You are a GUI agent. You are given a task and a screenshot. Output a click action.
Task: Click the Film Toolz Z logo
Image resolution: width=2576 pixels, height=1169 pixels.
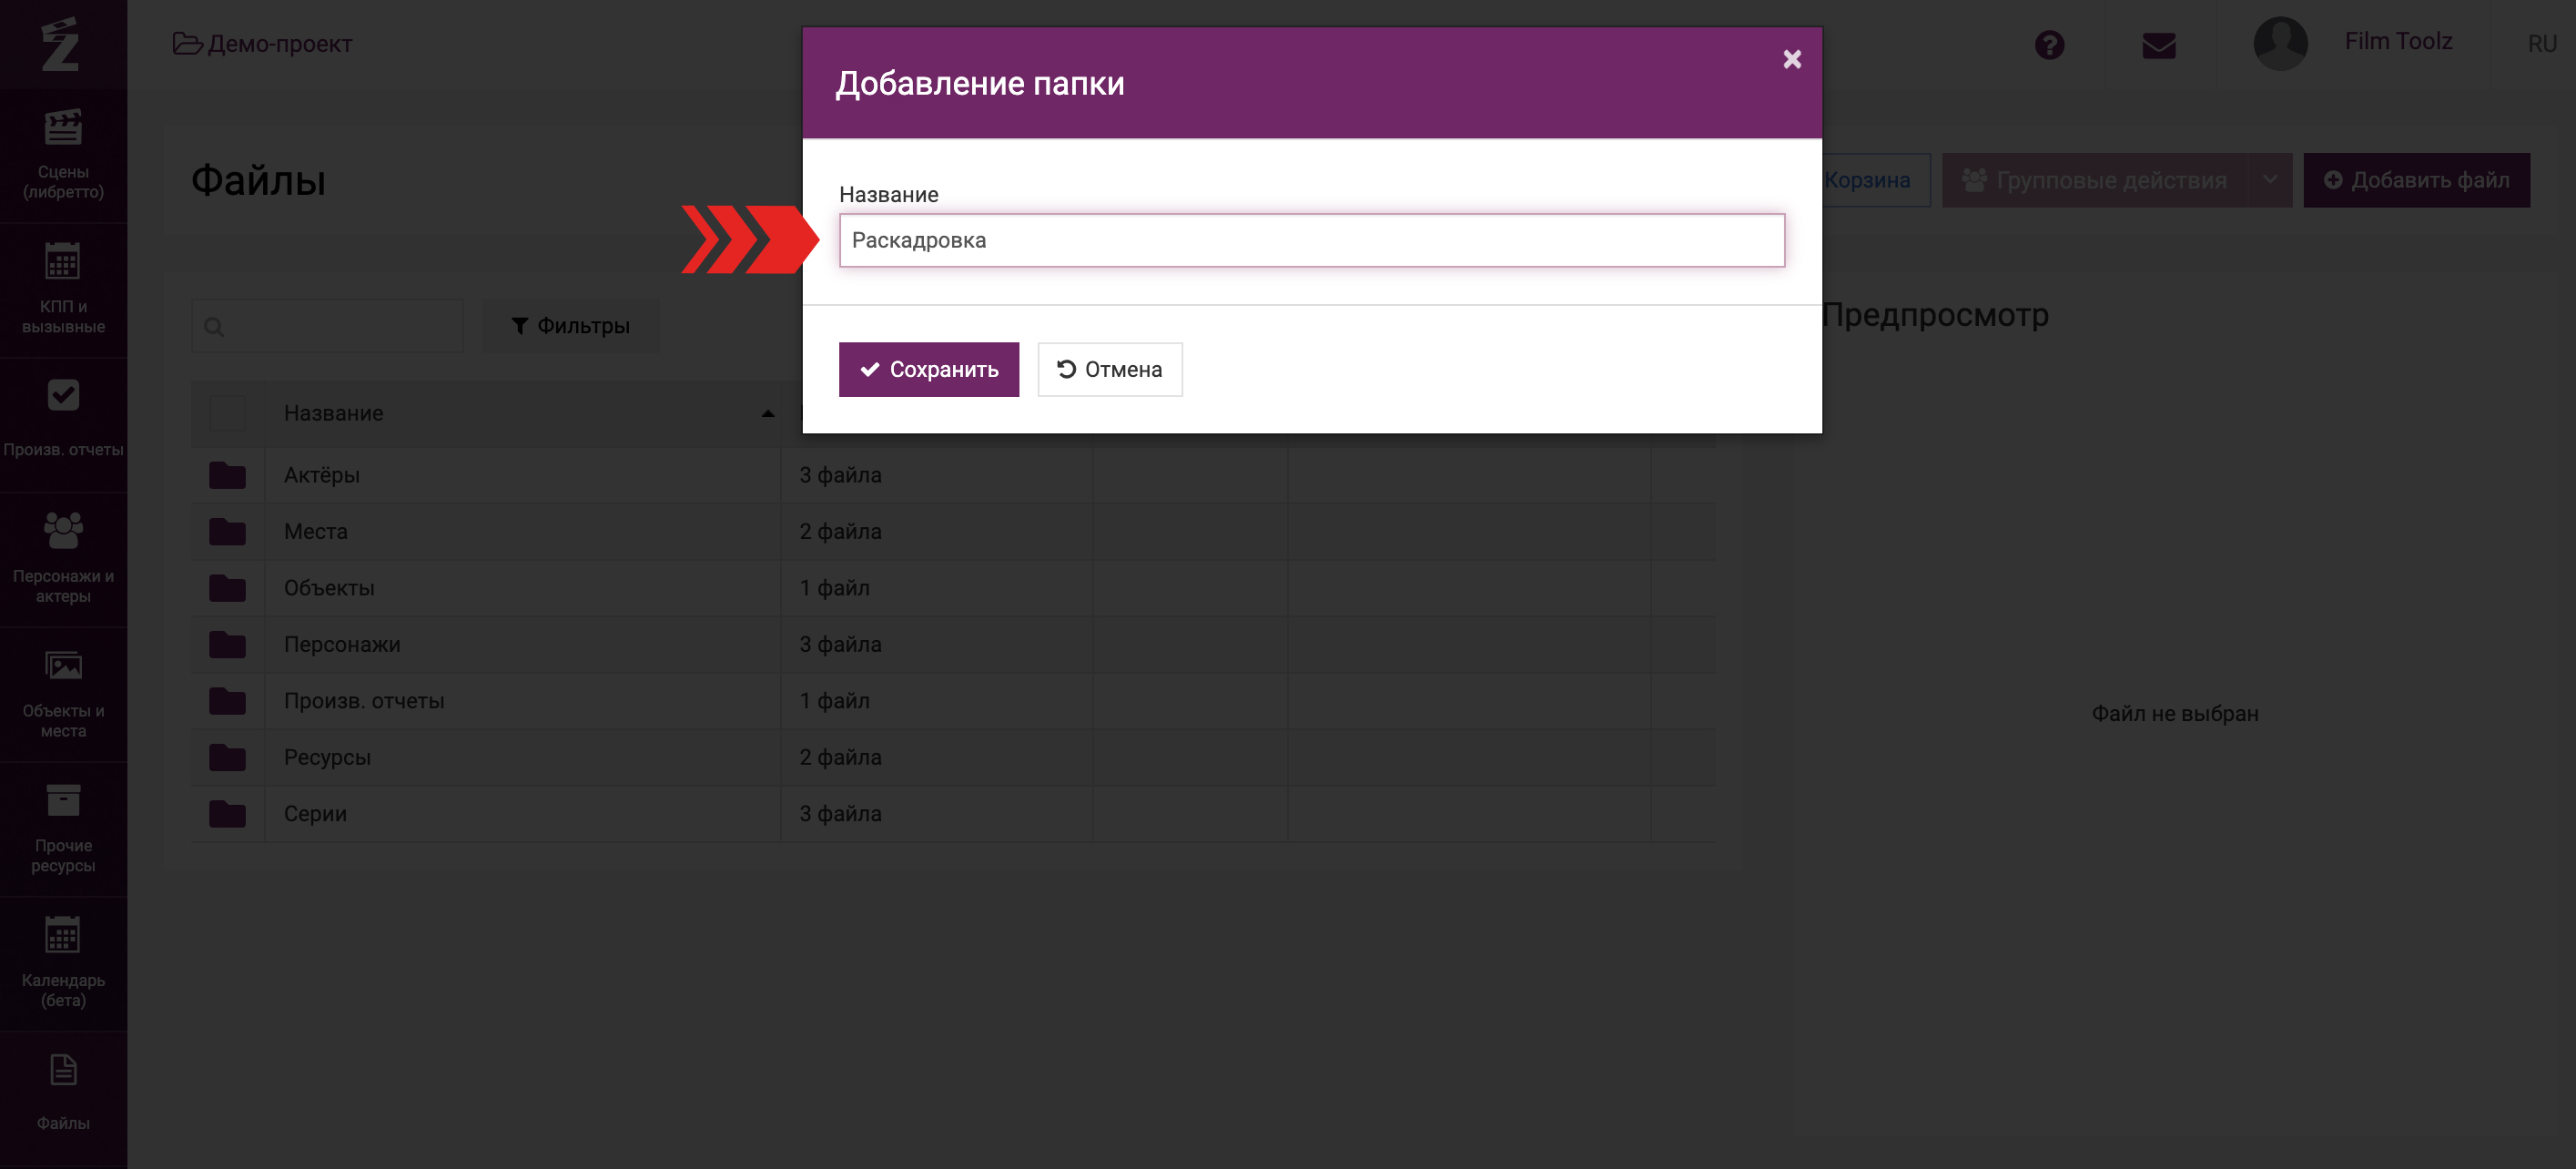61,44
